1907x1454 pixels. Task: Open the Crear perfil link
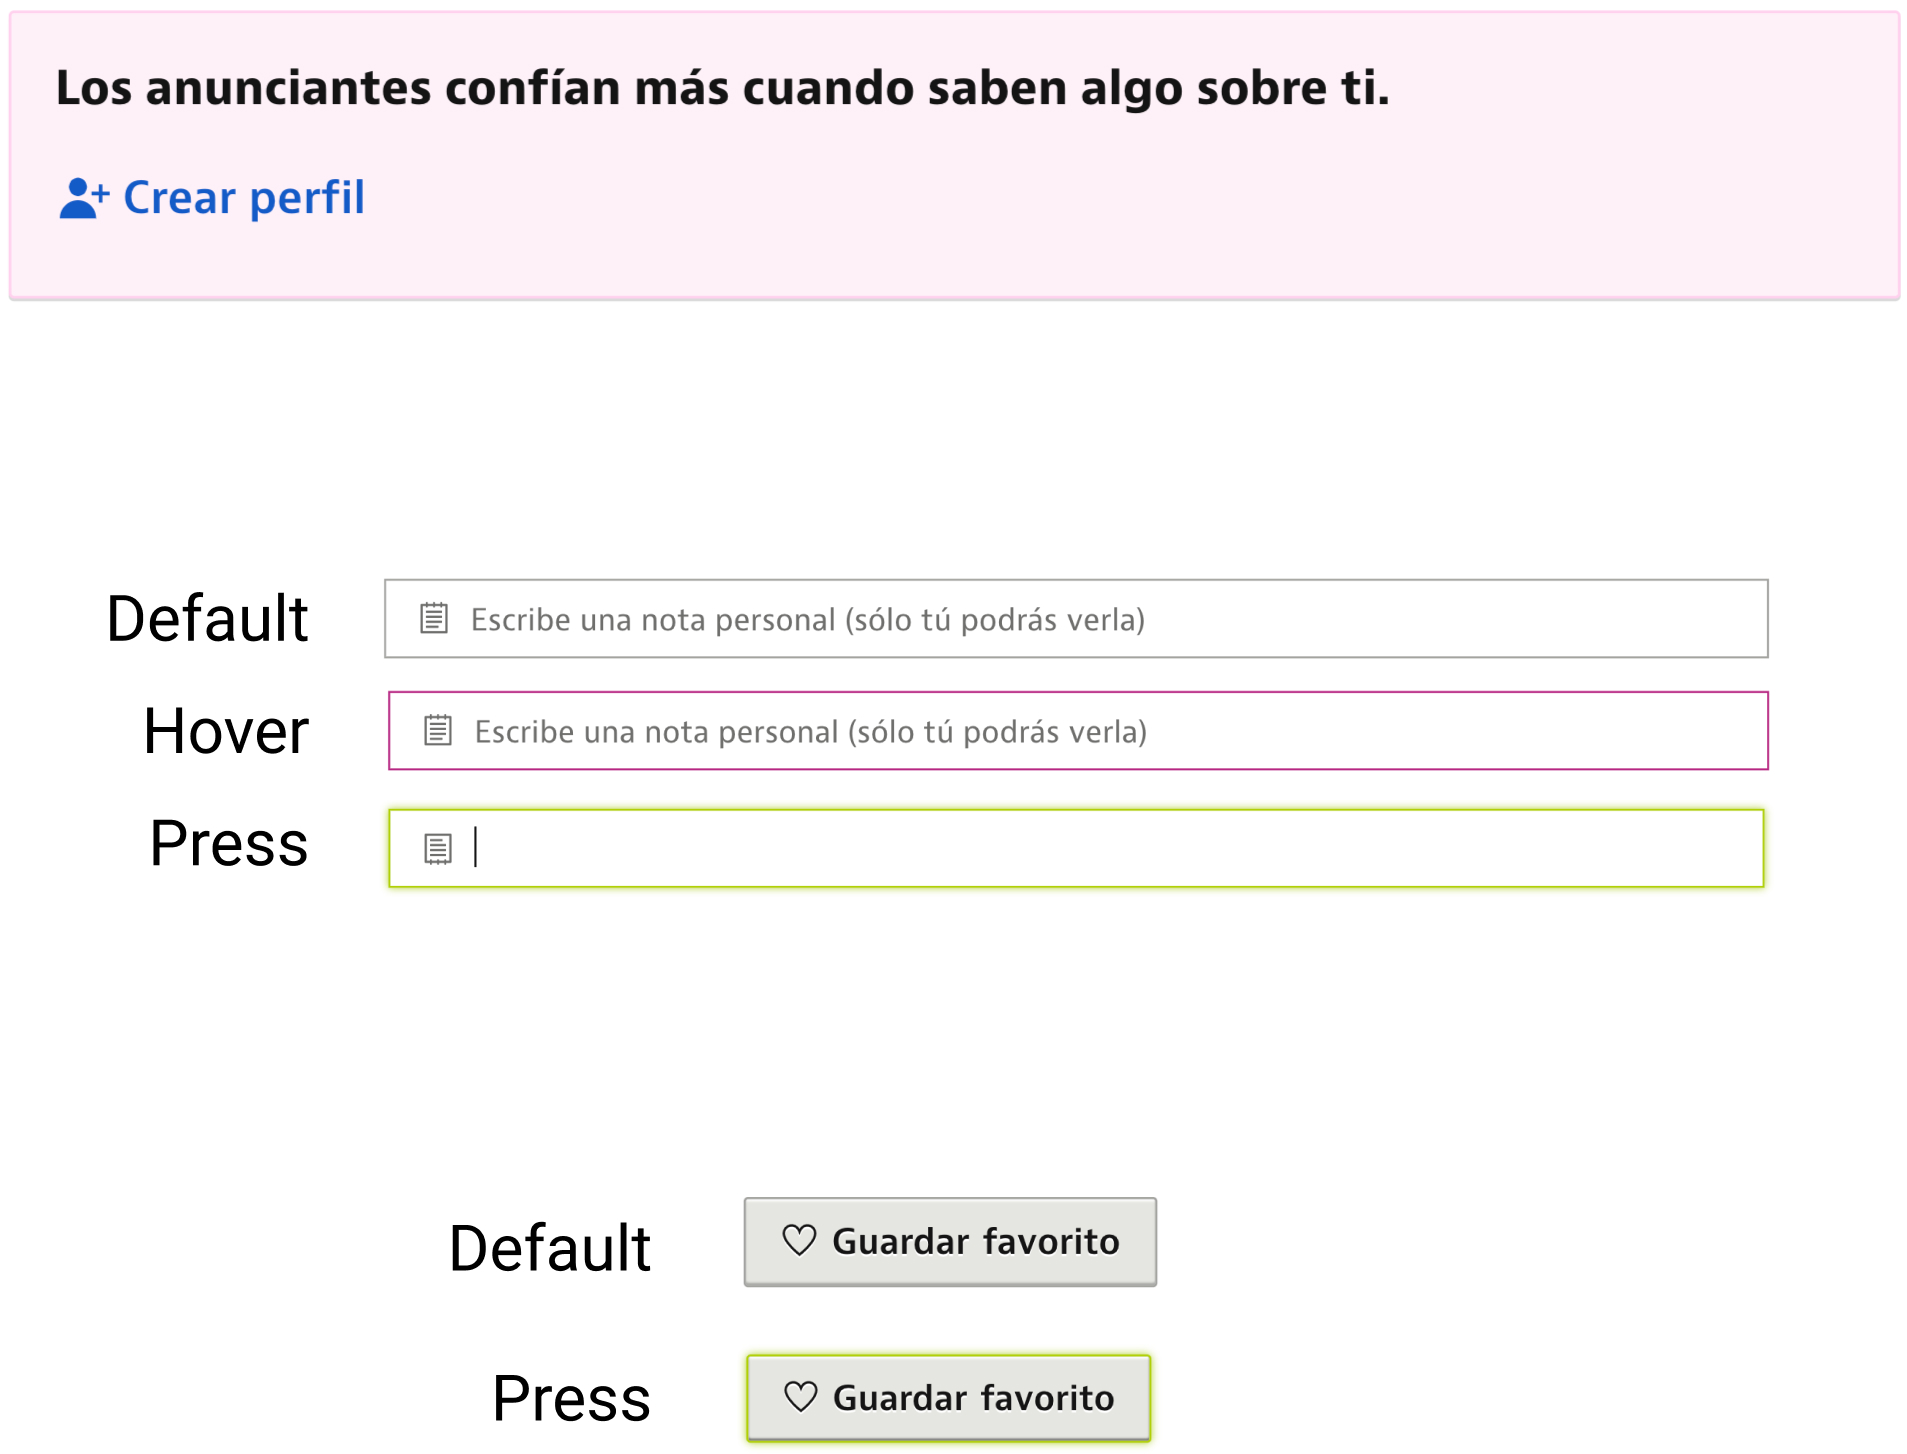click(x=243, y=198)
